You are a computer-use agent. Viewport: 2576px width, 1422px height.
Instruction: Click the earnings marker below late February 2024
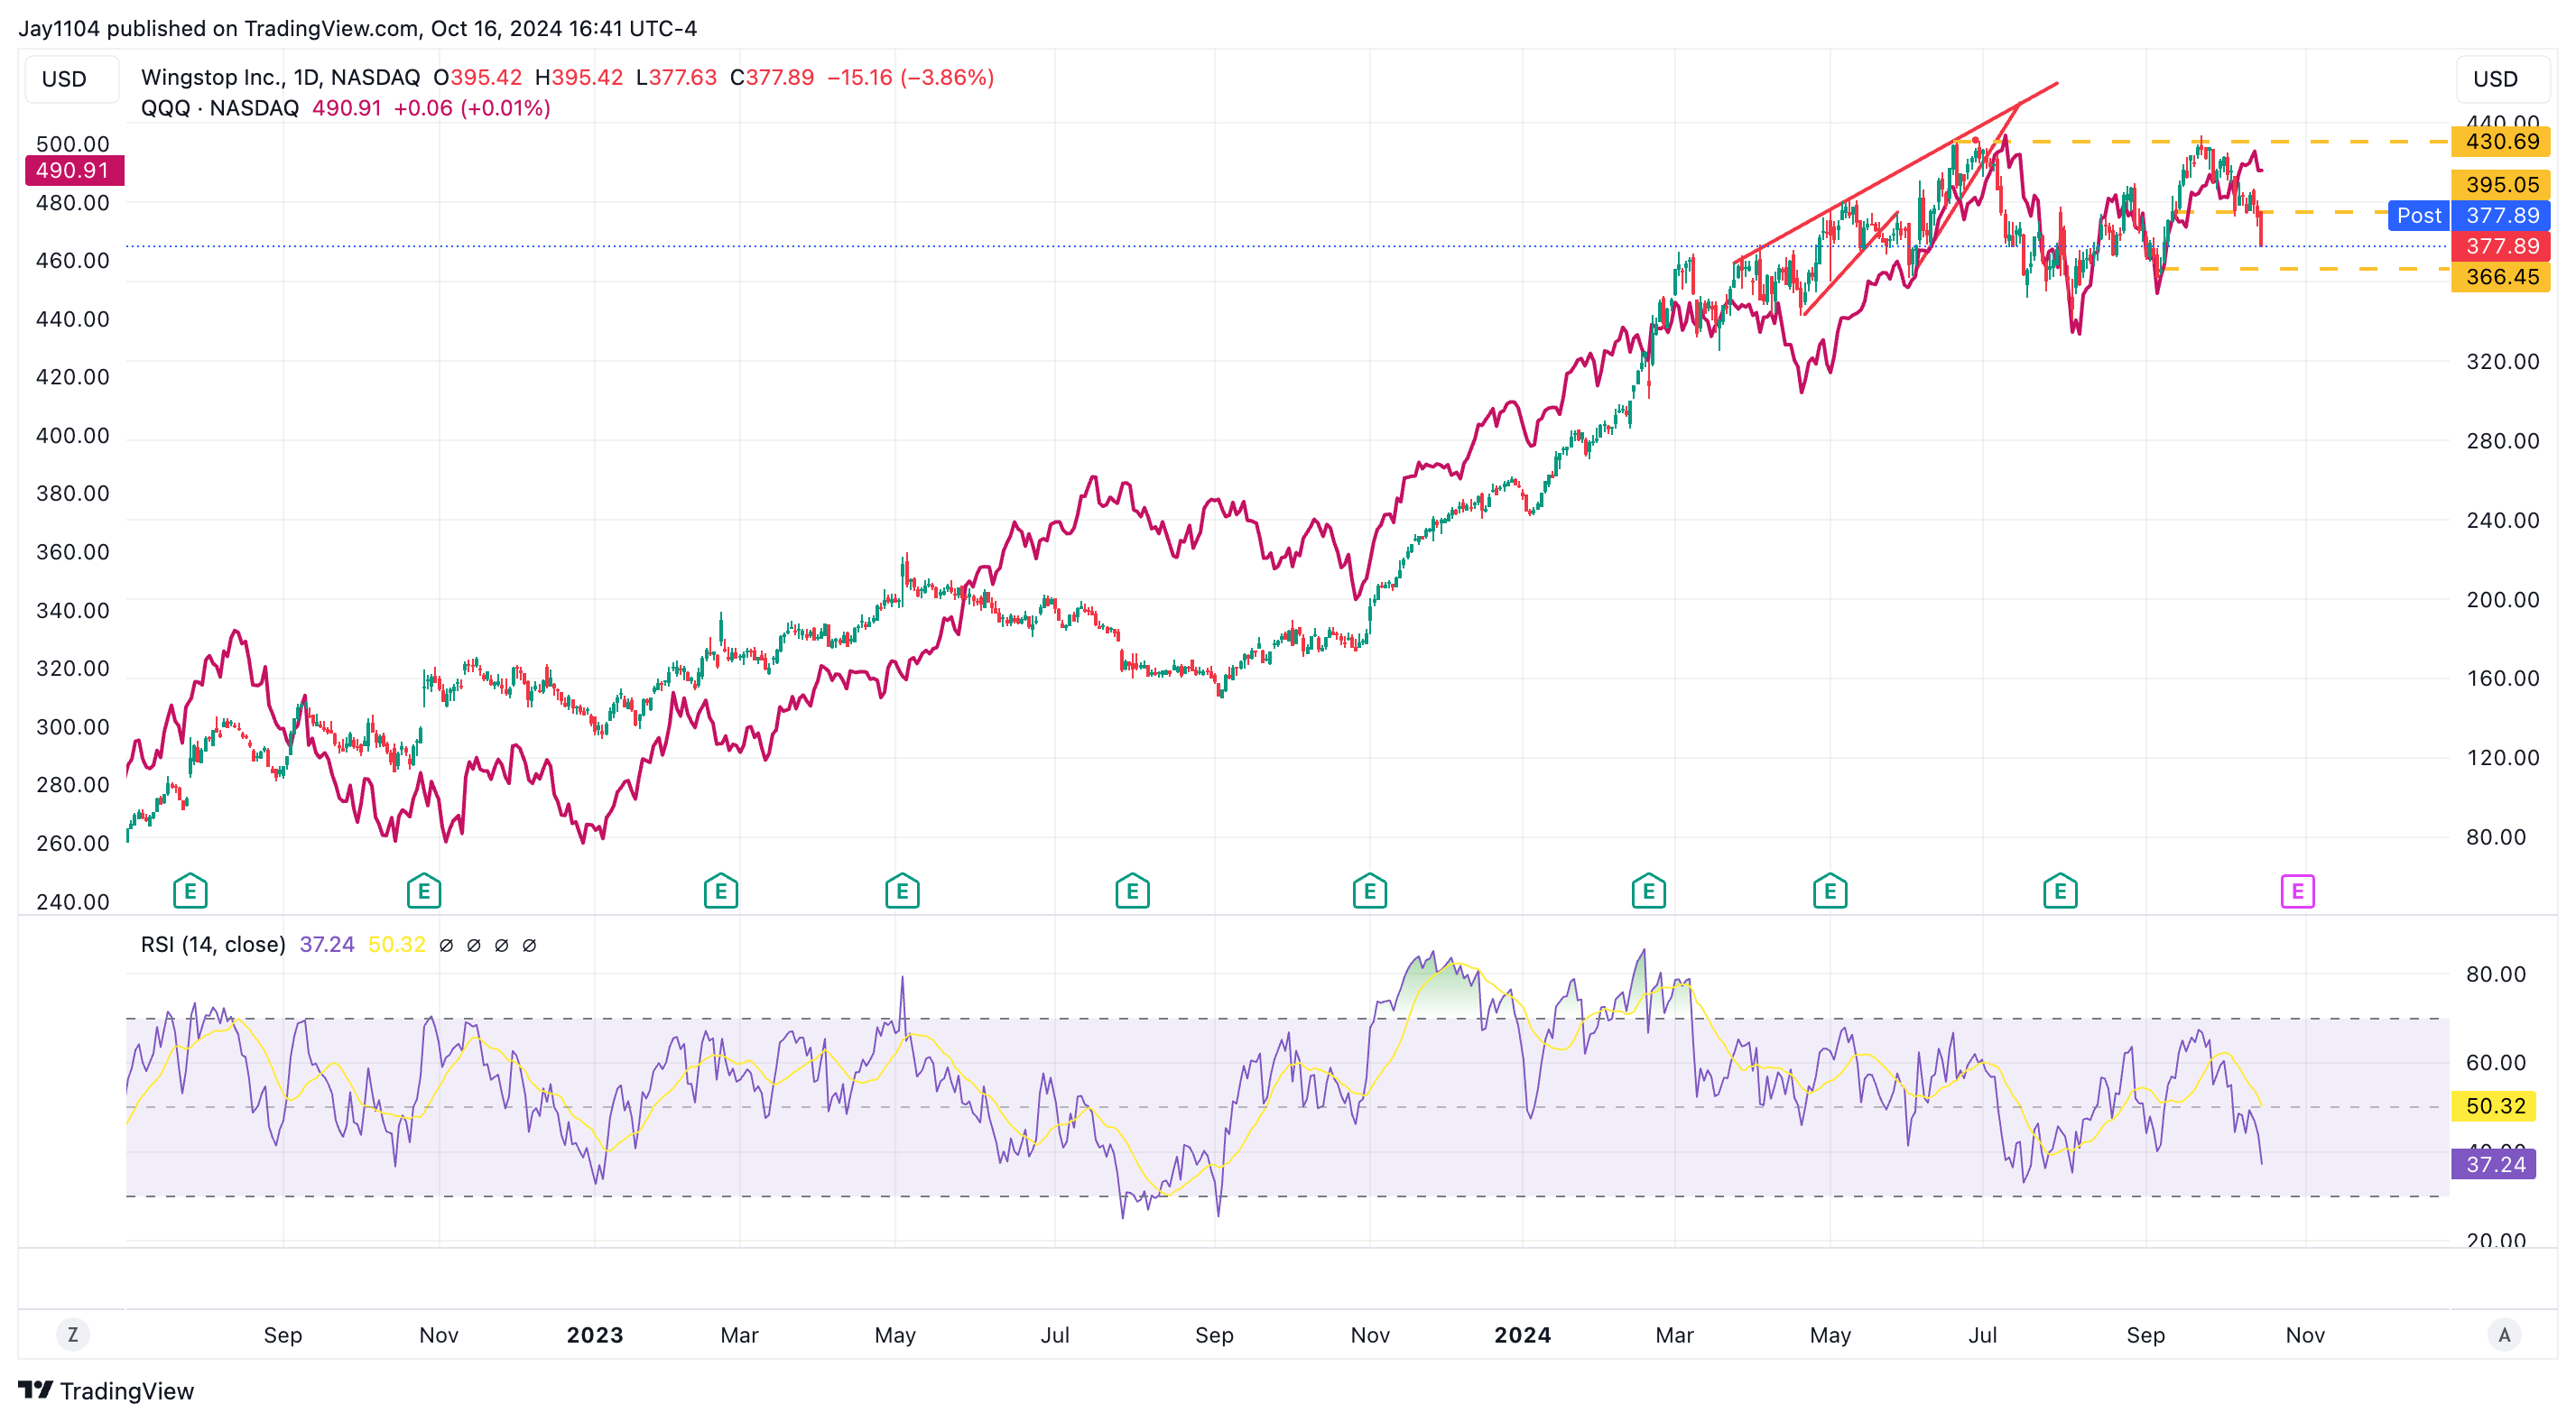point(1648,890)
